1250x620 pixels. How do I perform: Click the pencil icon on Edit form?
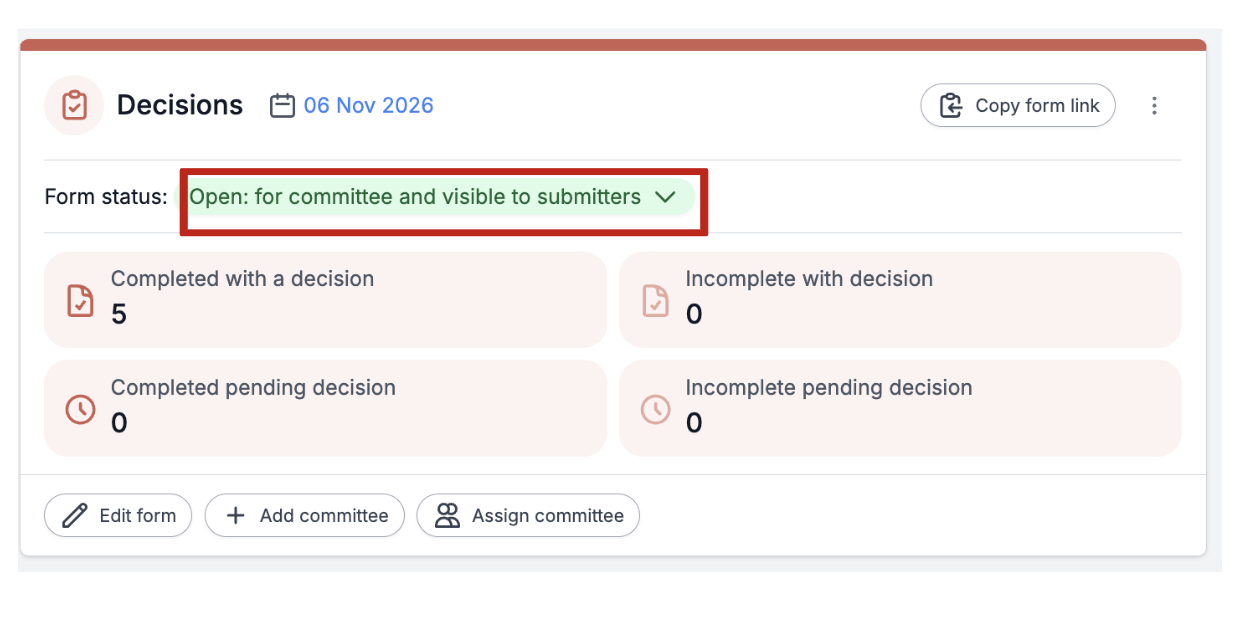[x=75, y=516]
